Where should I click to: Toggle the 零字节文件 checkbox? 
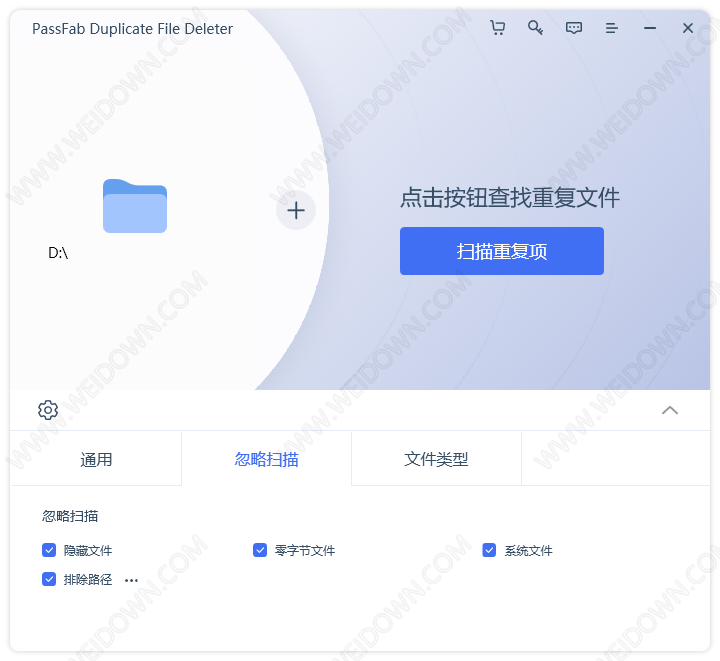(x=260, y=550)
